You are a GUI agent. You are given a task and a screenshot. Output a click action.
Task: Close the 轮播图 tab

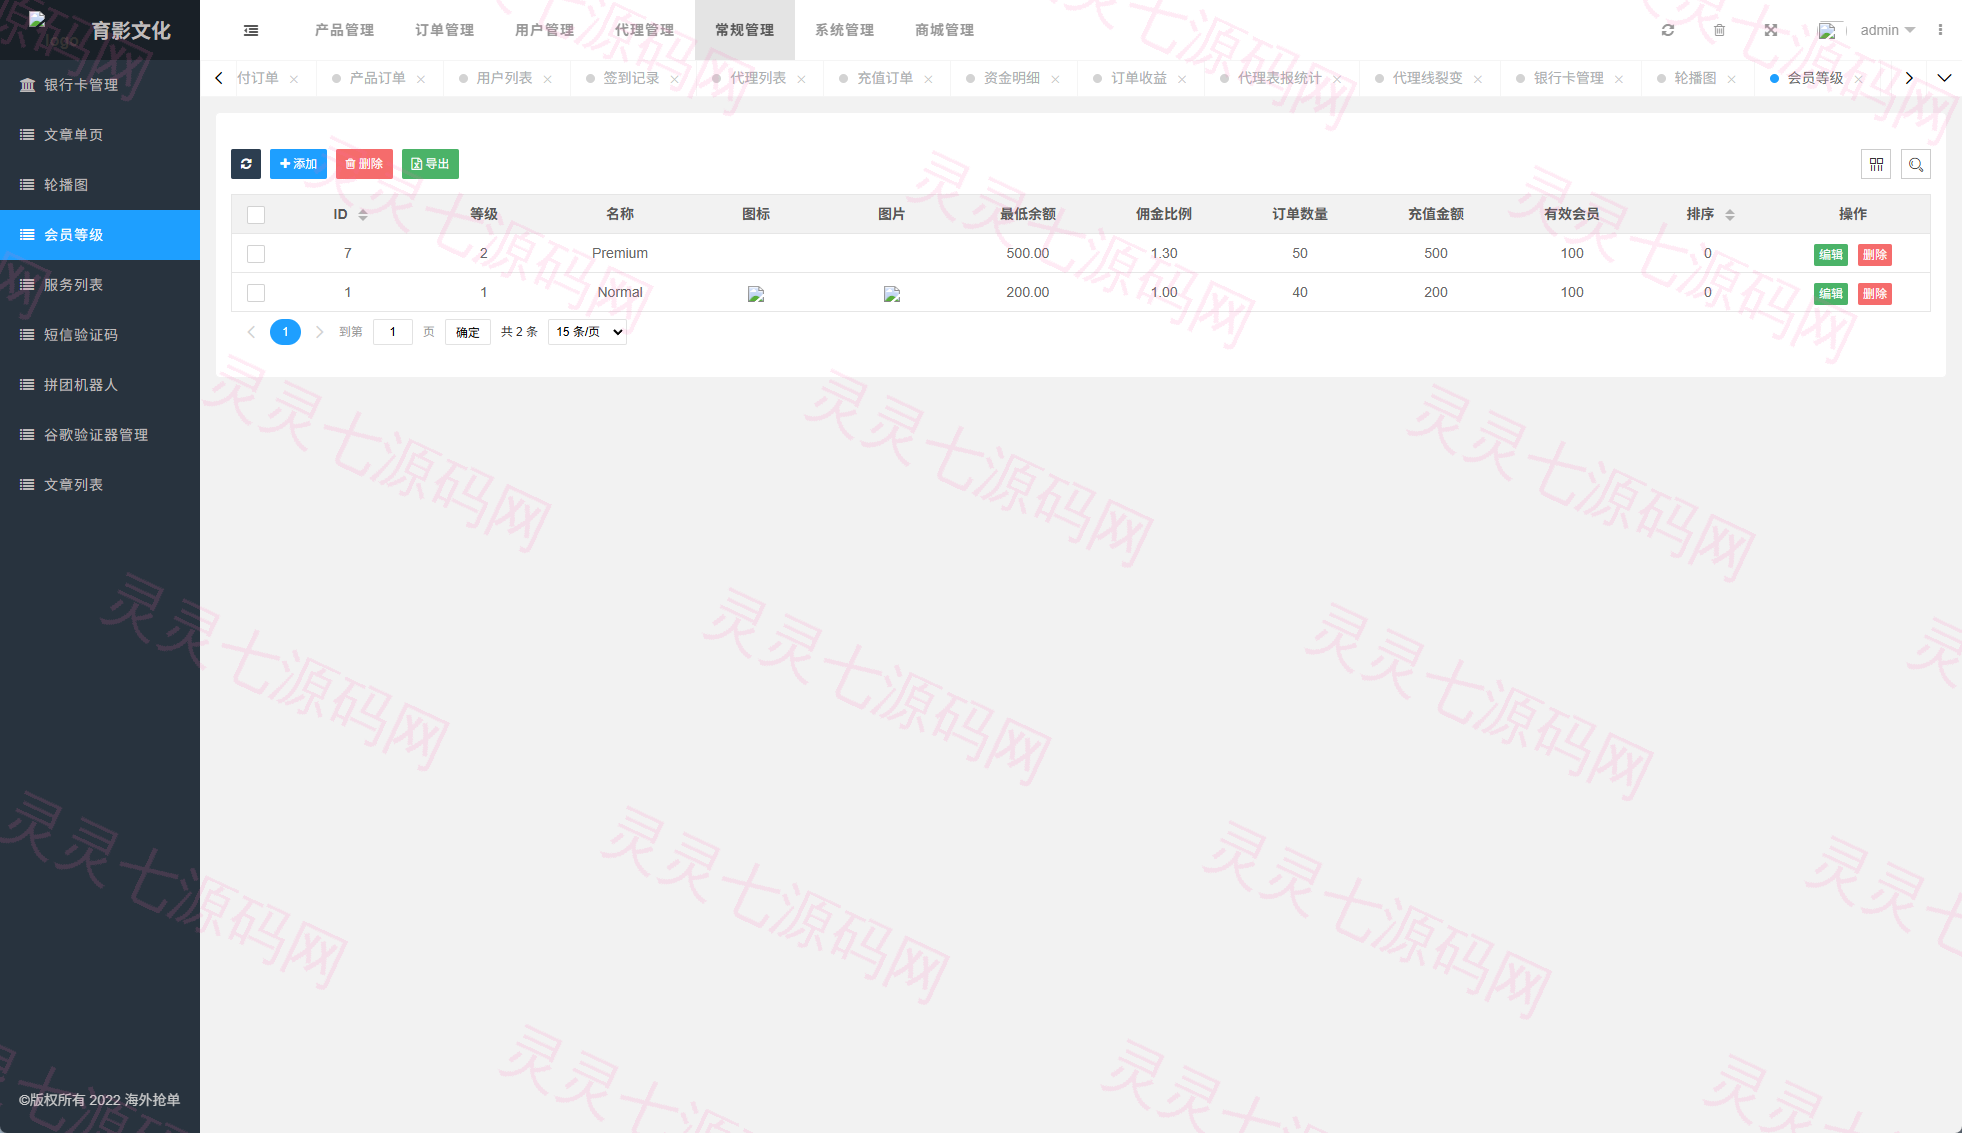[1732, 79]
